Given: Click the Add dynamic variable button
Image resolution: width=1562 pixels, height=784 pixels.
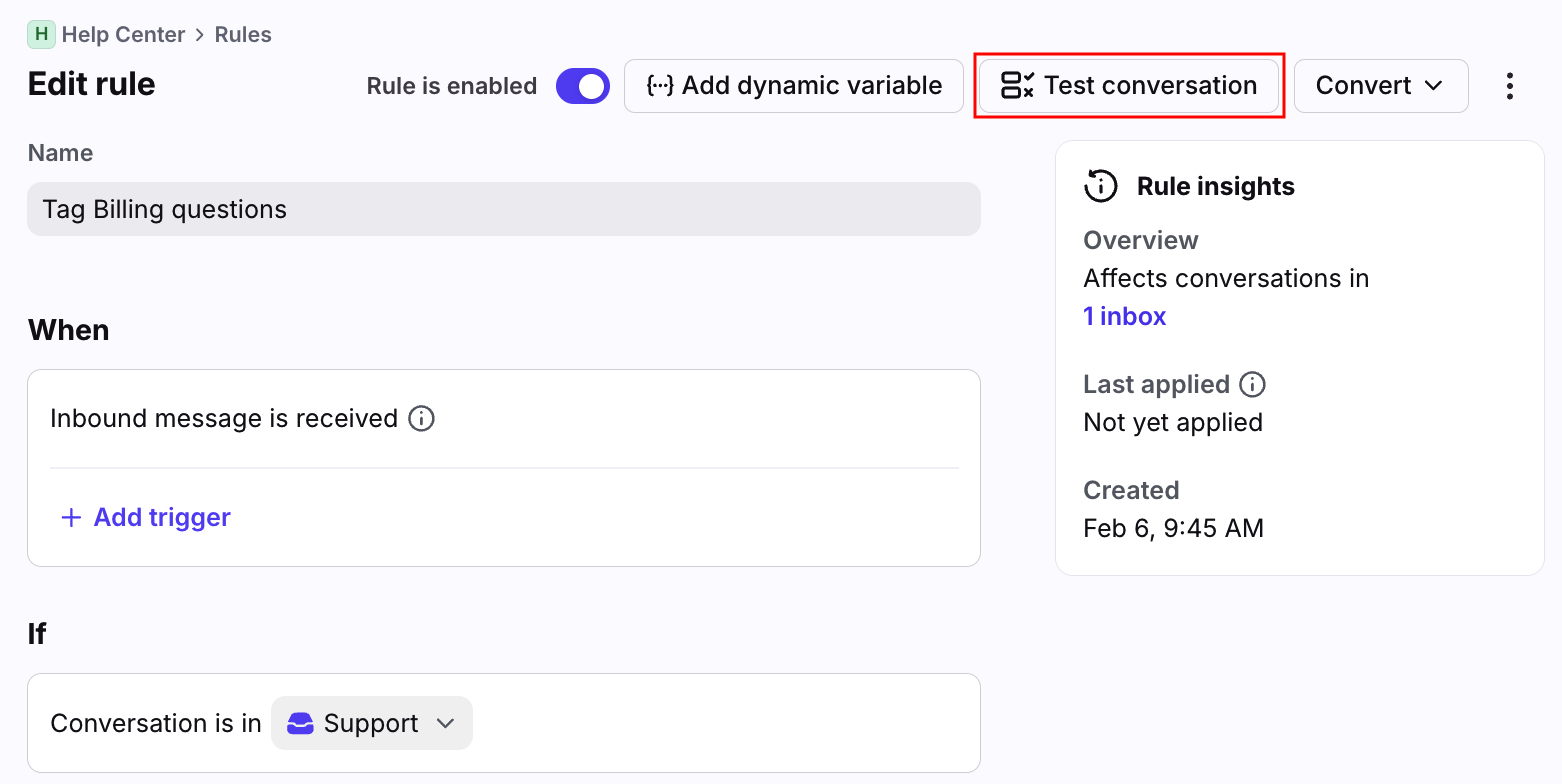Looking at the screenshot, I should [794, 86].
